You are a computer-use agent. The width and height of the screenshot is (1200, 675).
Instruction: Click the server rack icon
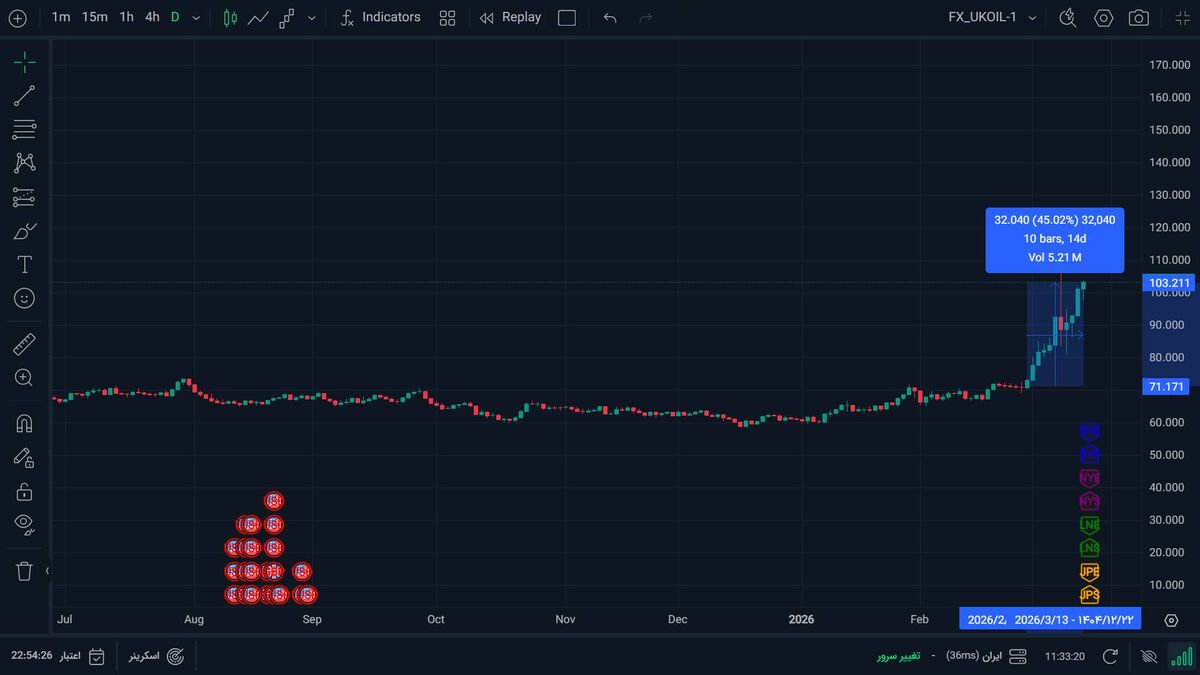tap(1018, 656)
